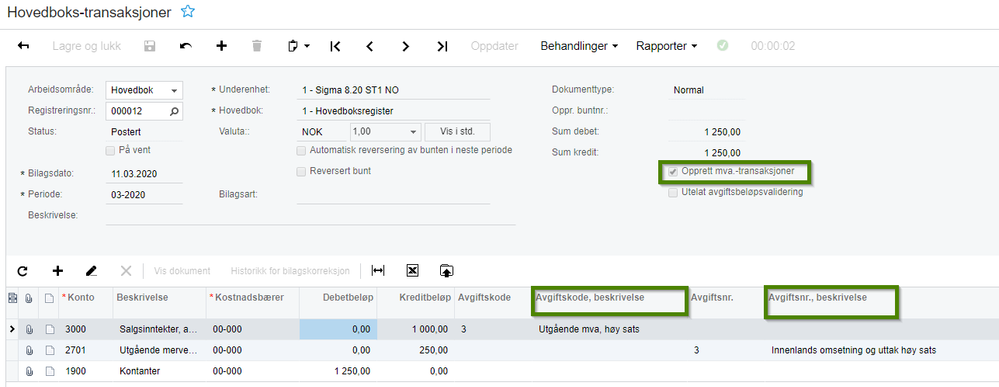999x387 pixels.
Task: Add new record with toolbar plus
Action: tap(221, 46)
